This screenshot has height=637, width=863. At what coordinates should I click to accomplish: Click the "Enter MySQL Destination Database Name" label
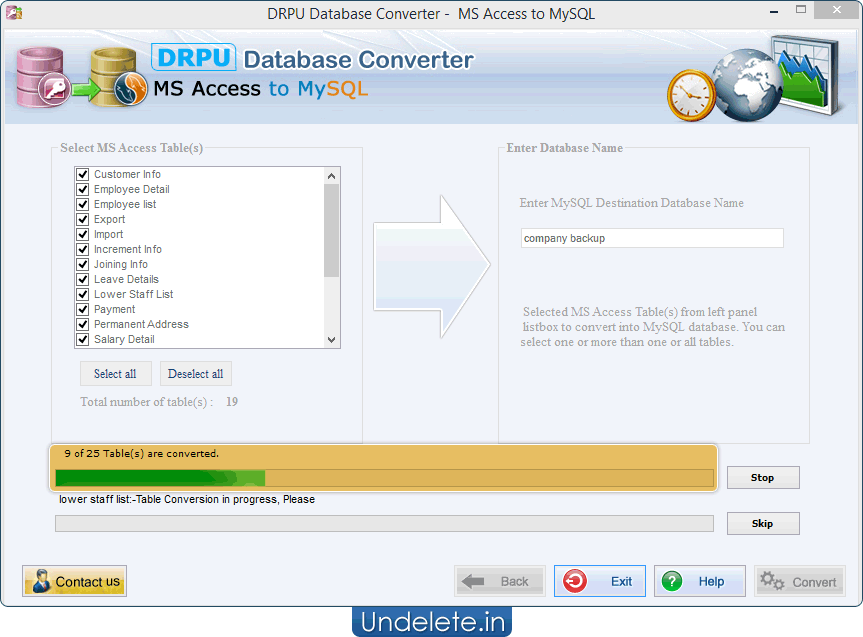tap(631, 203)
